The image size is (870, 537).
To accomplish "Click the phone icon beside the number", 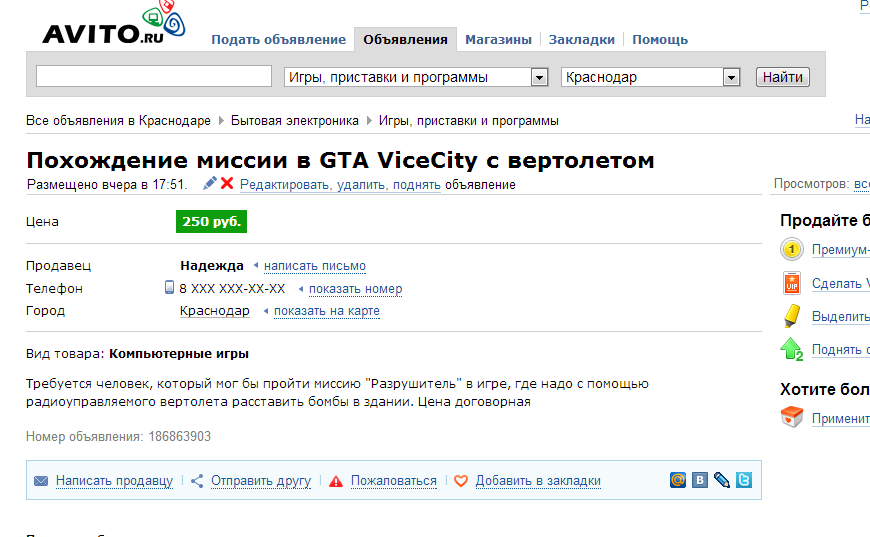I will point(170,287).
